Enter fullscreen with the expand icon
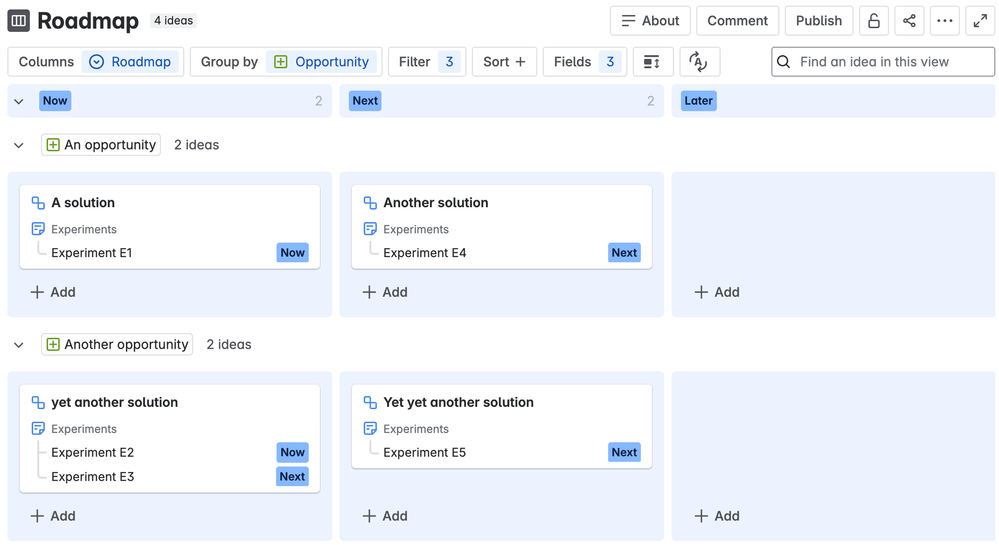Screen dimensions: 999x545 tap(980, 21)
